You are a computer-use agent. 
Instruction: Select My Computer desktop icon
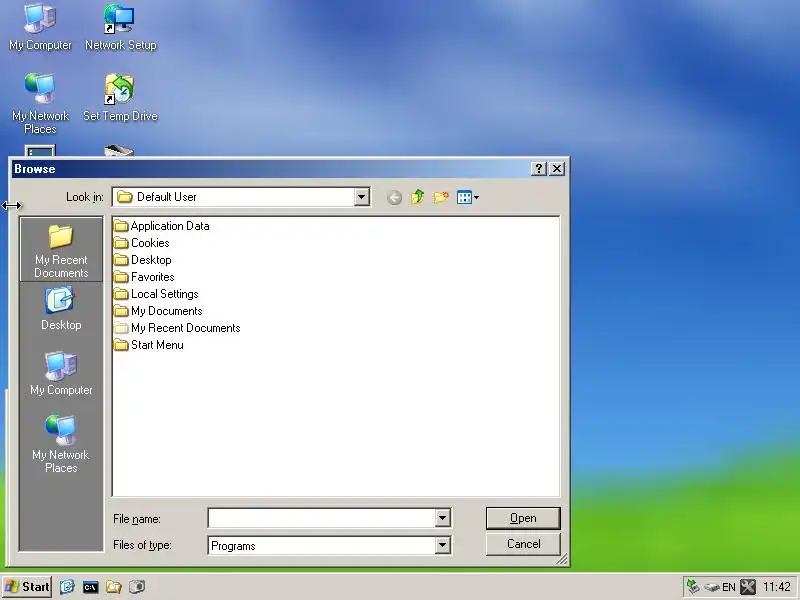tap(40, 27)
